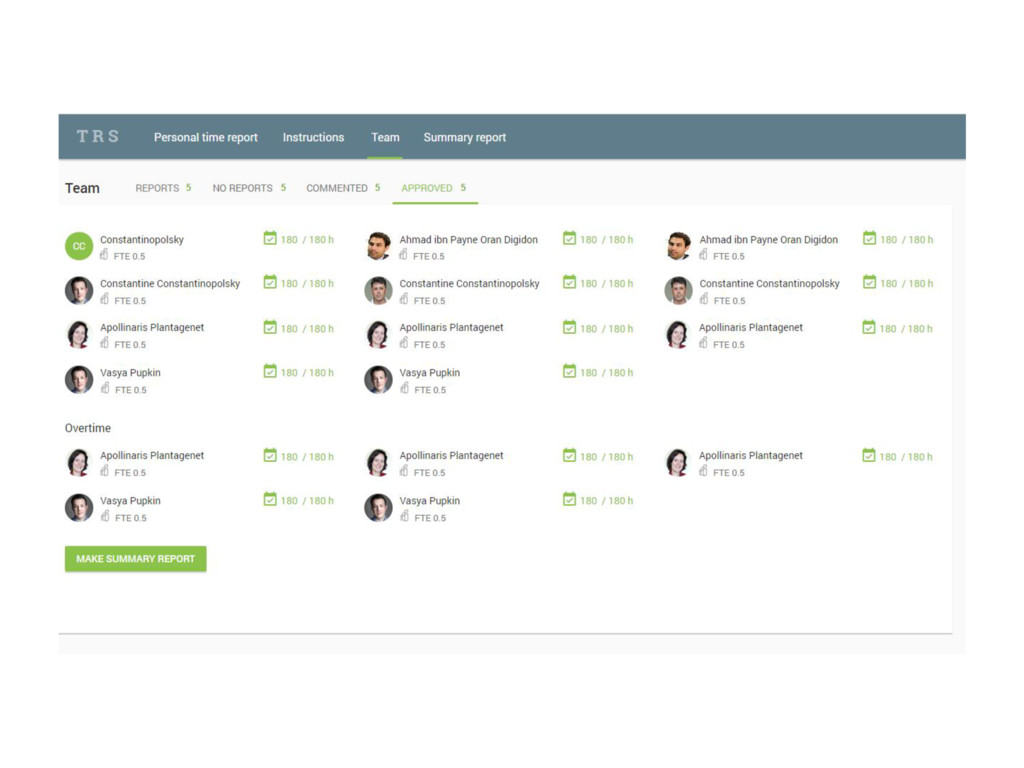Click 180 / 180 h in CC Constantinopolsky's row
Viewport: 1024px width, 768px height.
[x=307, y=240]
